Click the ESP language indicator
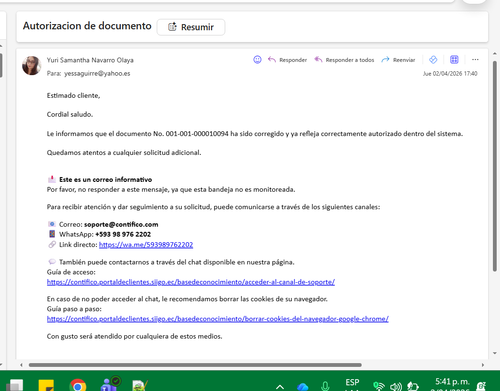Viewport: 500px width, 391px height. [x=352, y=383]
